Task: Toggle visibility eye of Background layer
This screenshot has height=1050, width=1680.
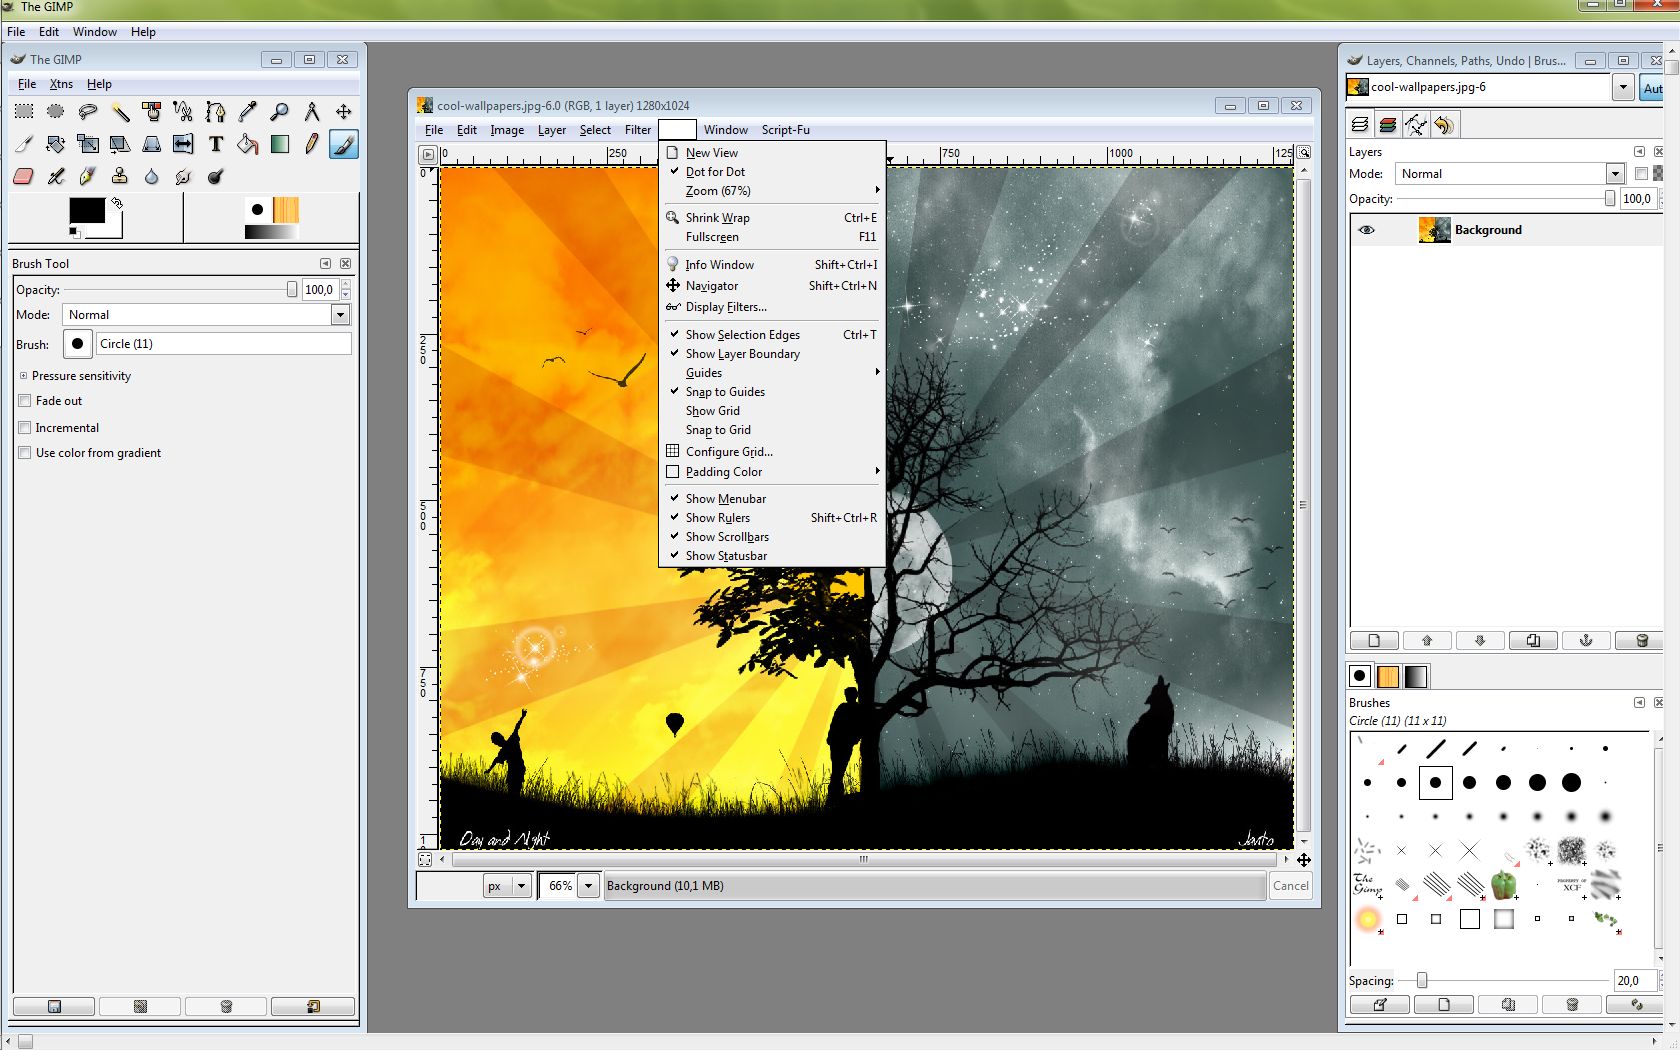Action: [x=1367, y=230]
